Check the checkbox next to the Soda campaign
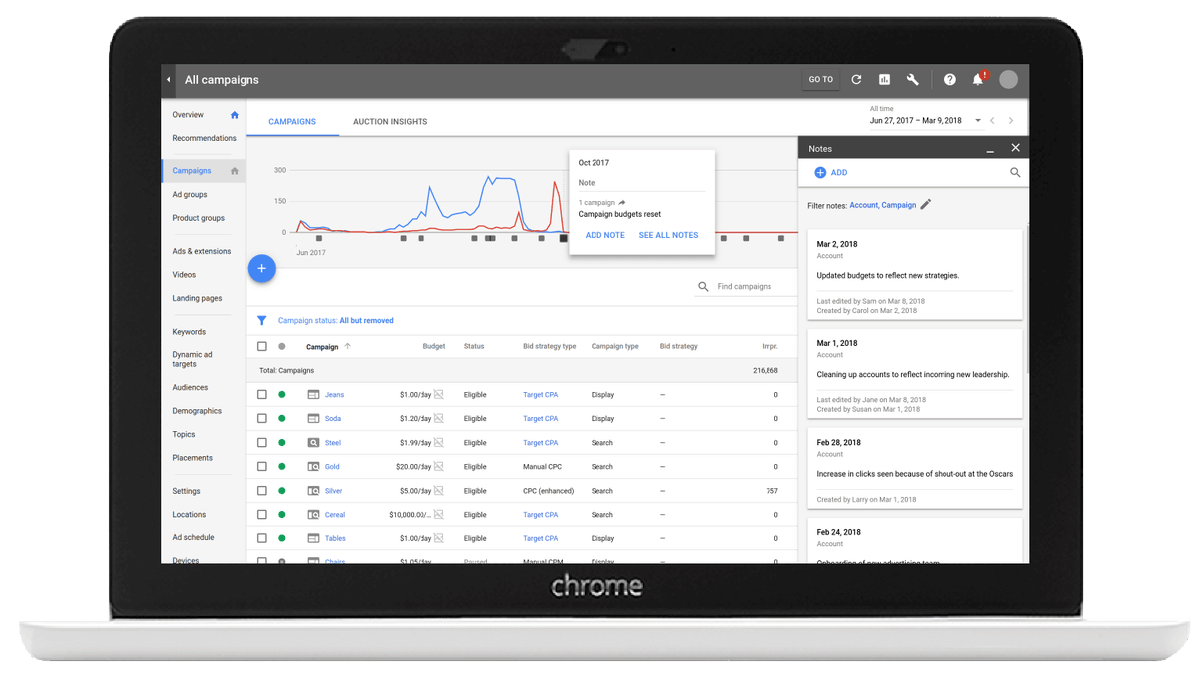This screenshot has width=1200, height=673. [x=262, y=418]
